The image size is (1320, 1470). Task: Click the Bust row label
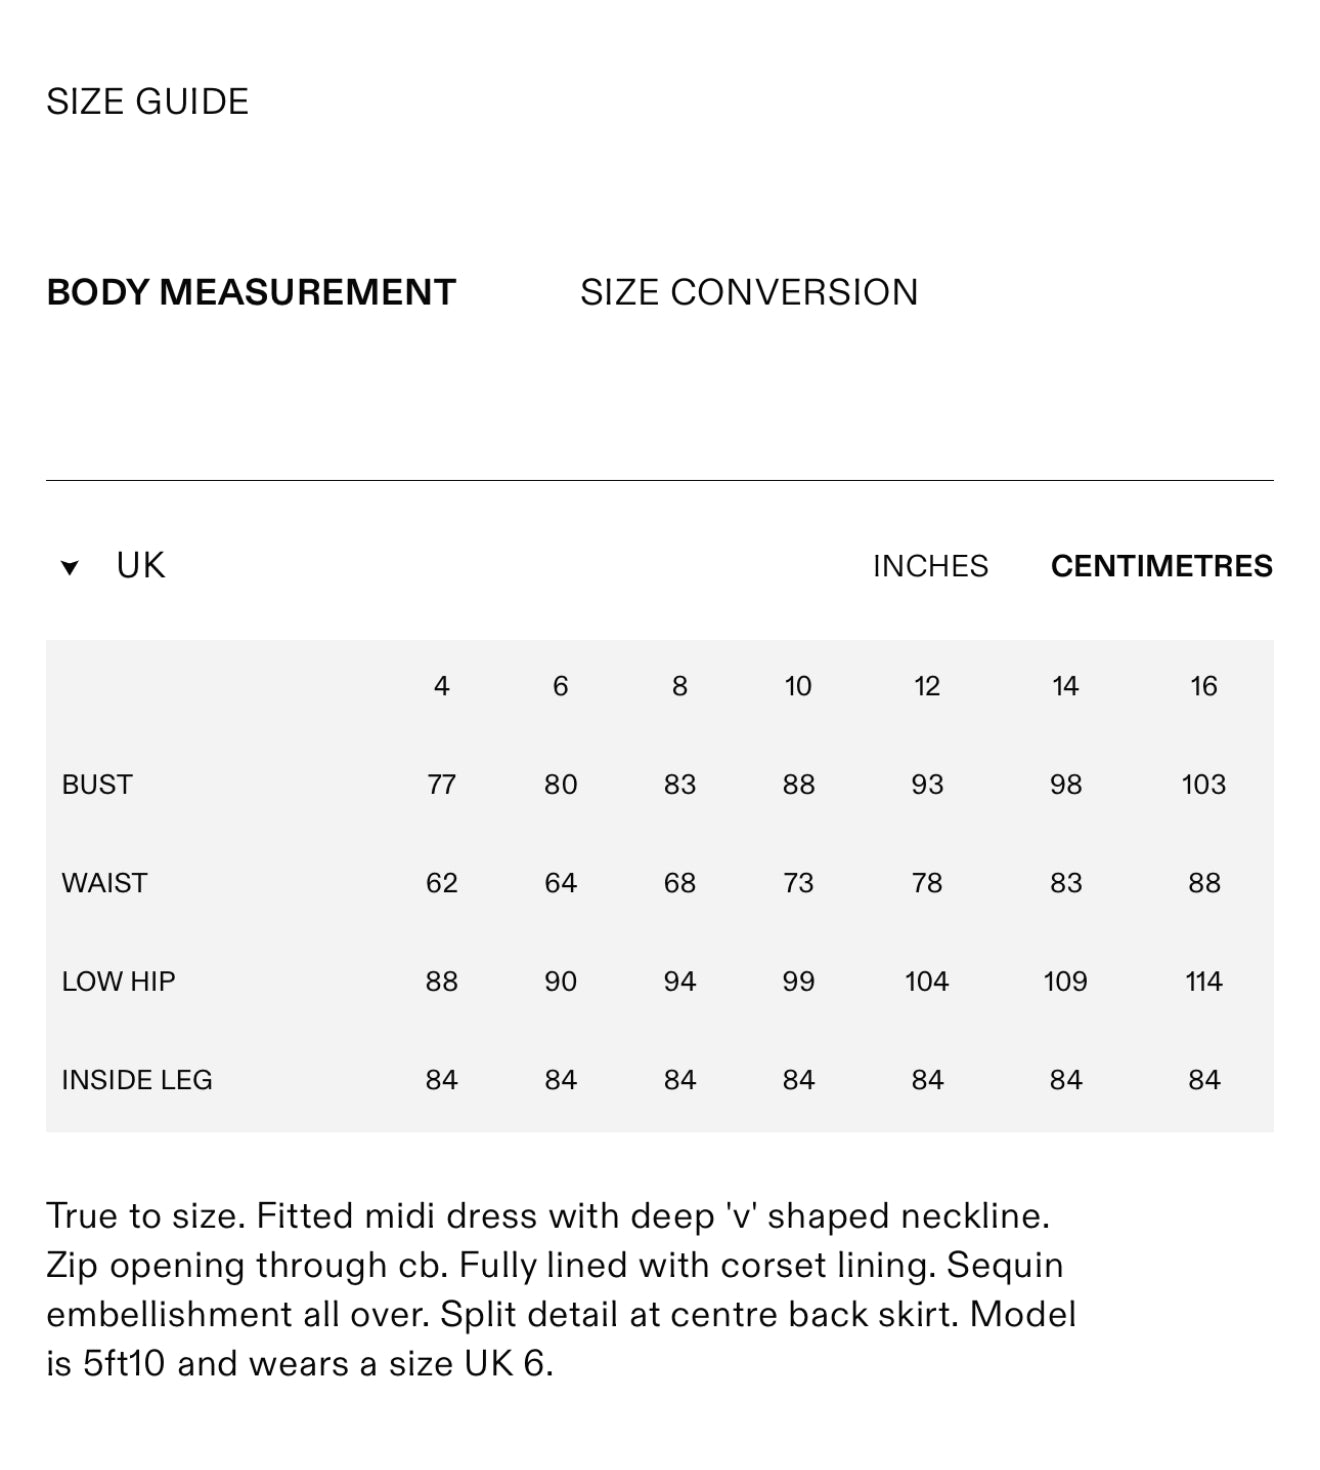[x=97, y=784]
